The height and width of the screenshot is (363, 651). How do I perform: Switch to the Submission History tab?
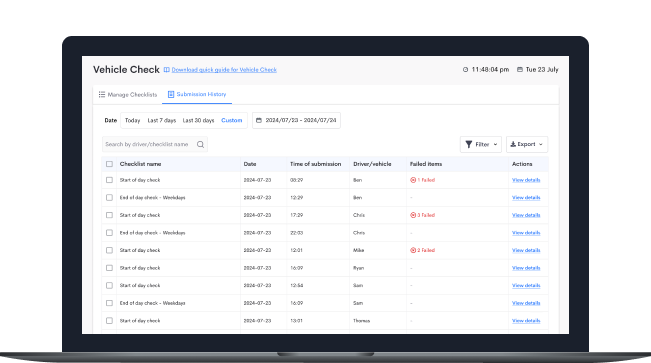(197, 95)
